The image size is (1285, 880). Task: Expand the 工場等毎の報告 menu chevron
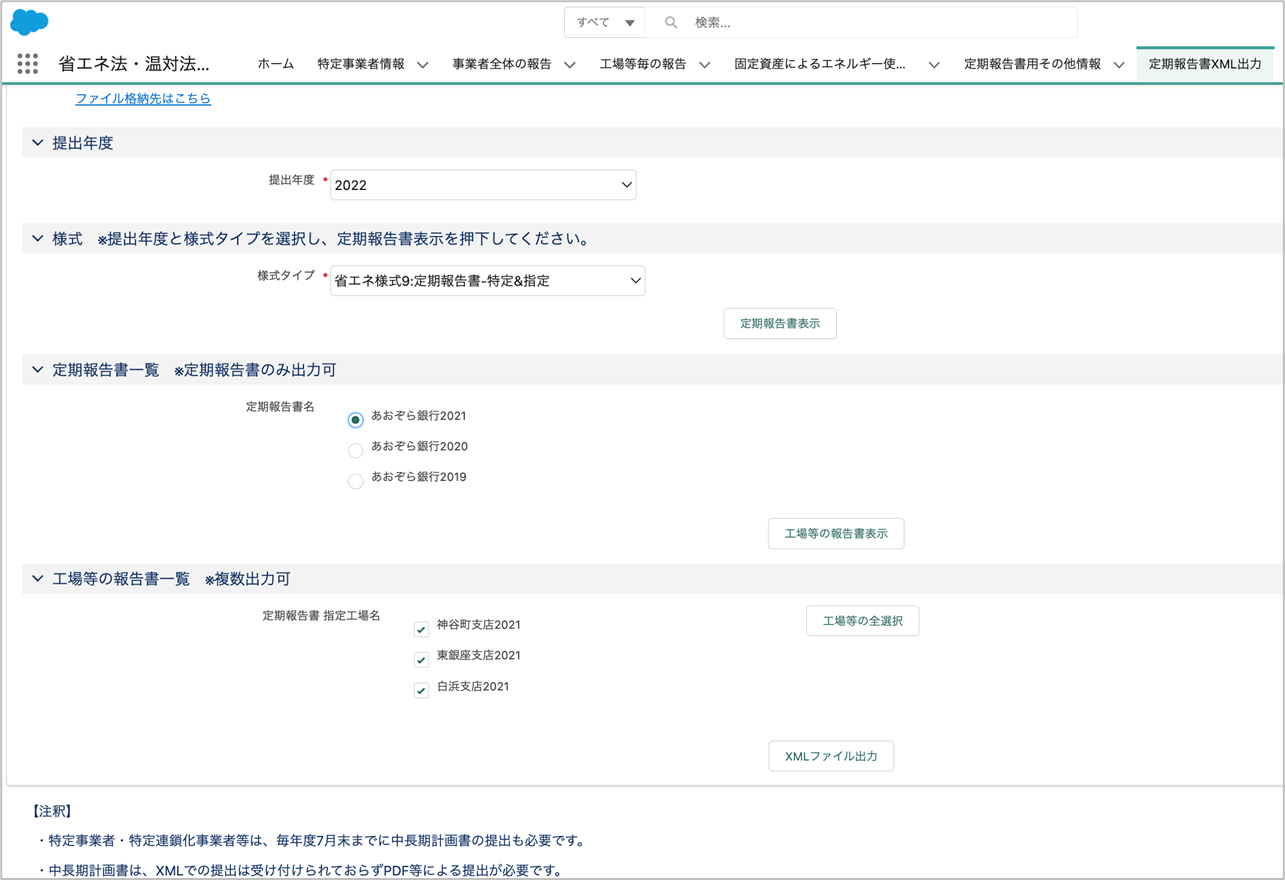click(705, 65)
